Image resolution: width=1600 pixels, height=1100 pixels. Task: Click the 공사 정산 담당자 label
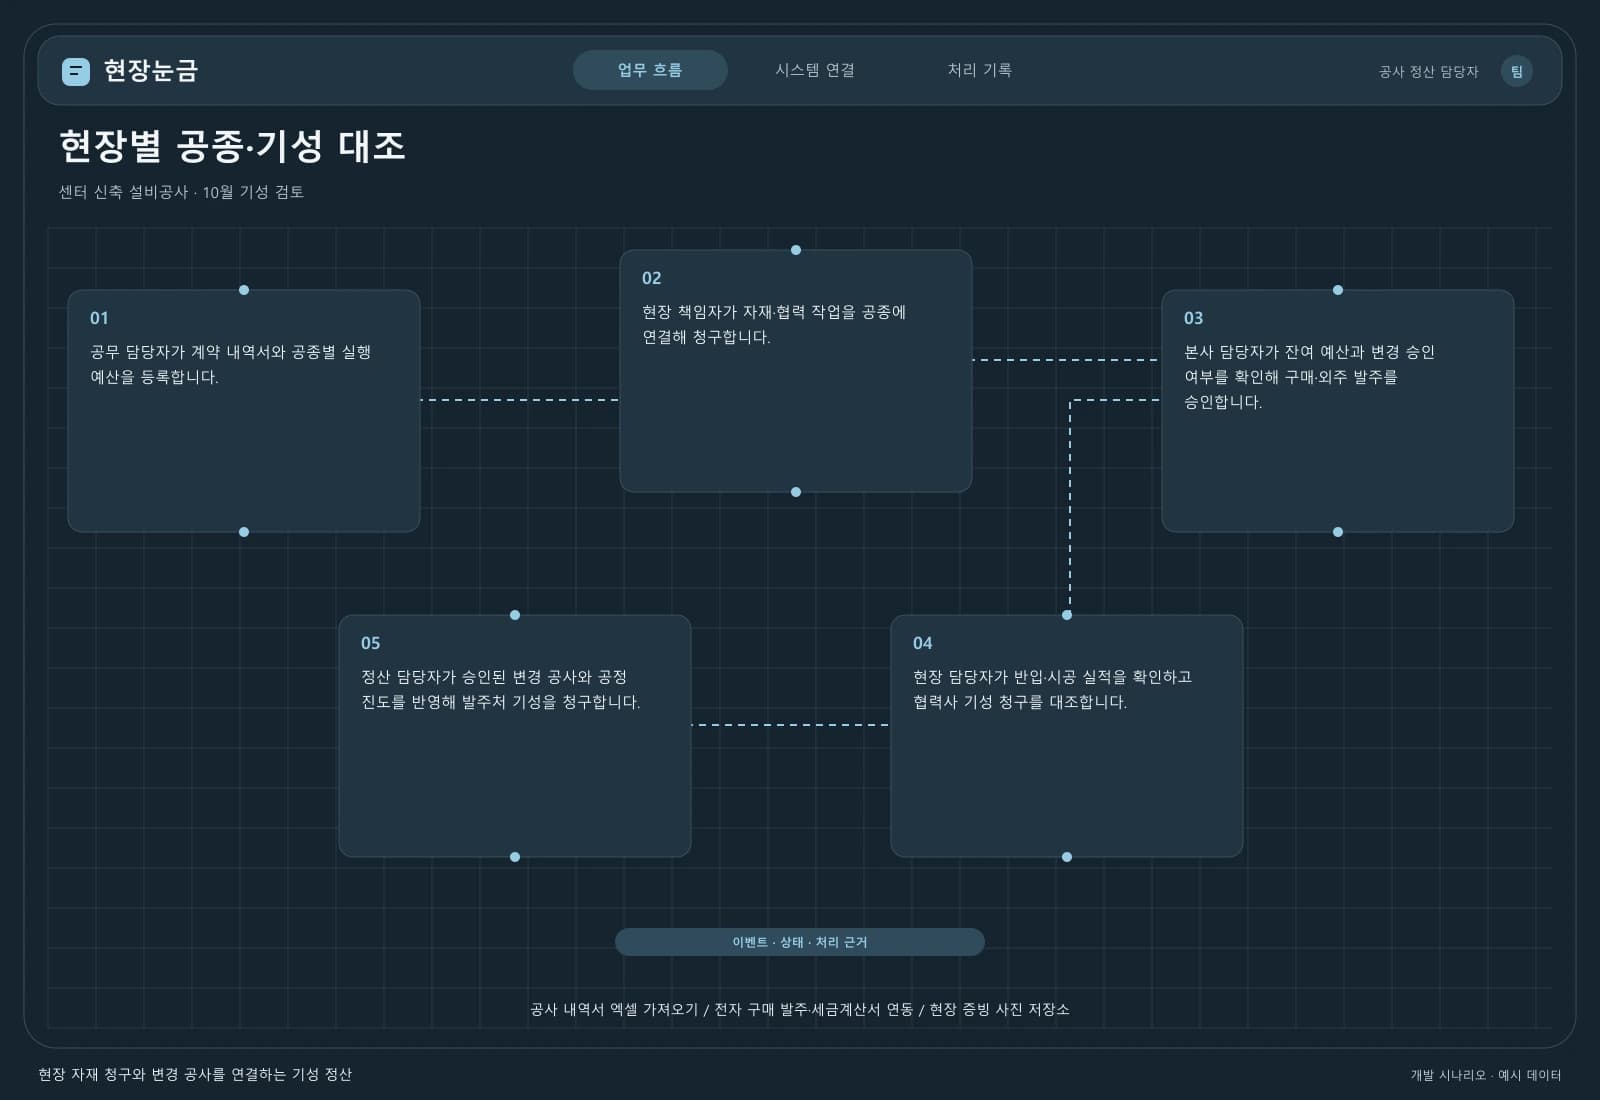coord(1428,71)
